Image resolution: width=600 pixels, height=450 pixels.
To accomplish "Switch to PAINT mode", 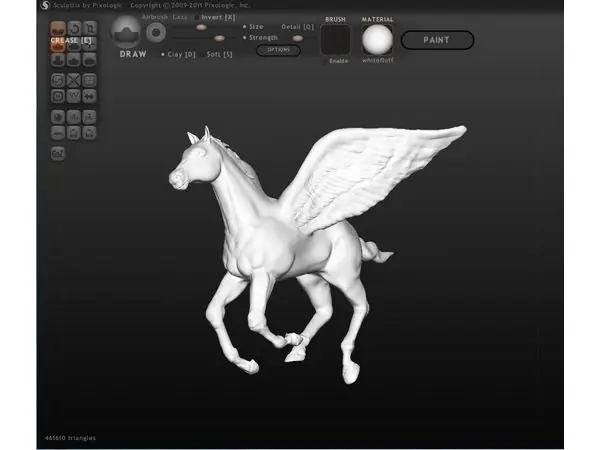I will point(437,40).
